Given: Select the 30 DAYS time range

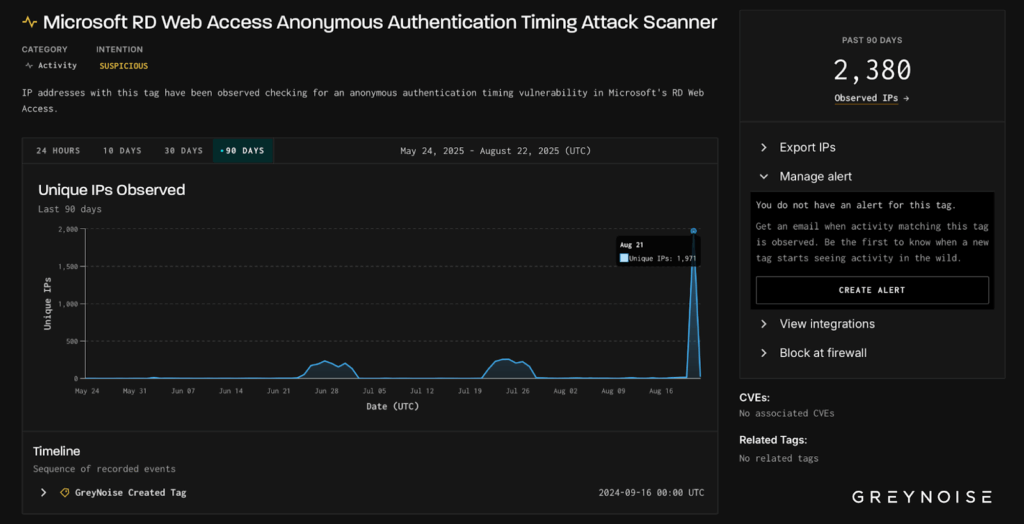Looking at the screenshot, I should (183, 151).
